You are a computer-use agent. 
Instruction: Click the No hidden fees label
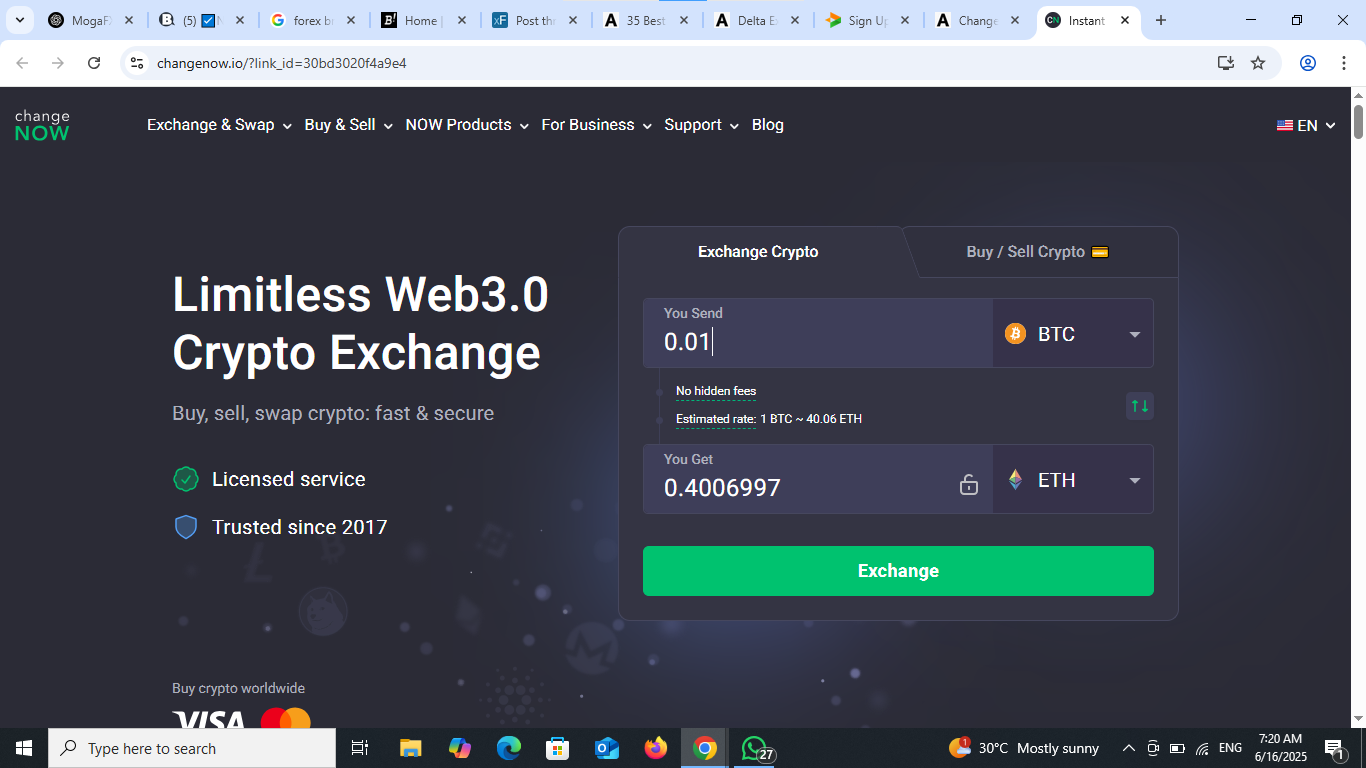pyautogui.click(x=716, y=391)
